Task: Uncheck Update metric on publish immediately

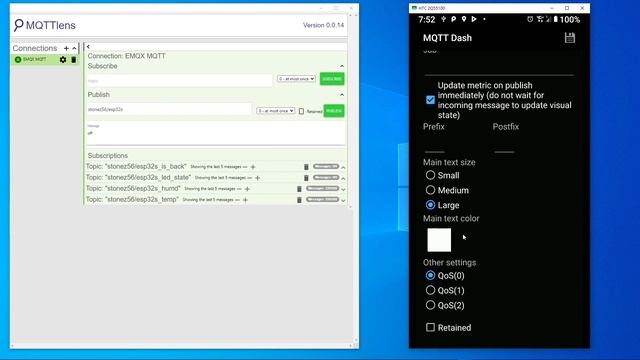Action: pyautogui.click(x=430, y=100)
